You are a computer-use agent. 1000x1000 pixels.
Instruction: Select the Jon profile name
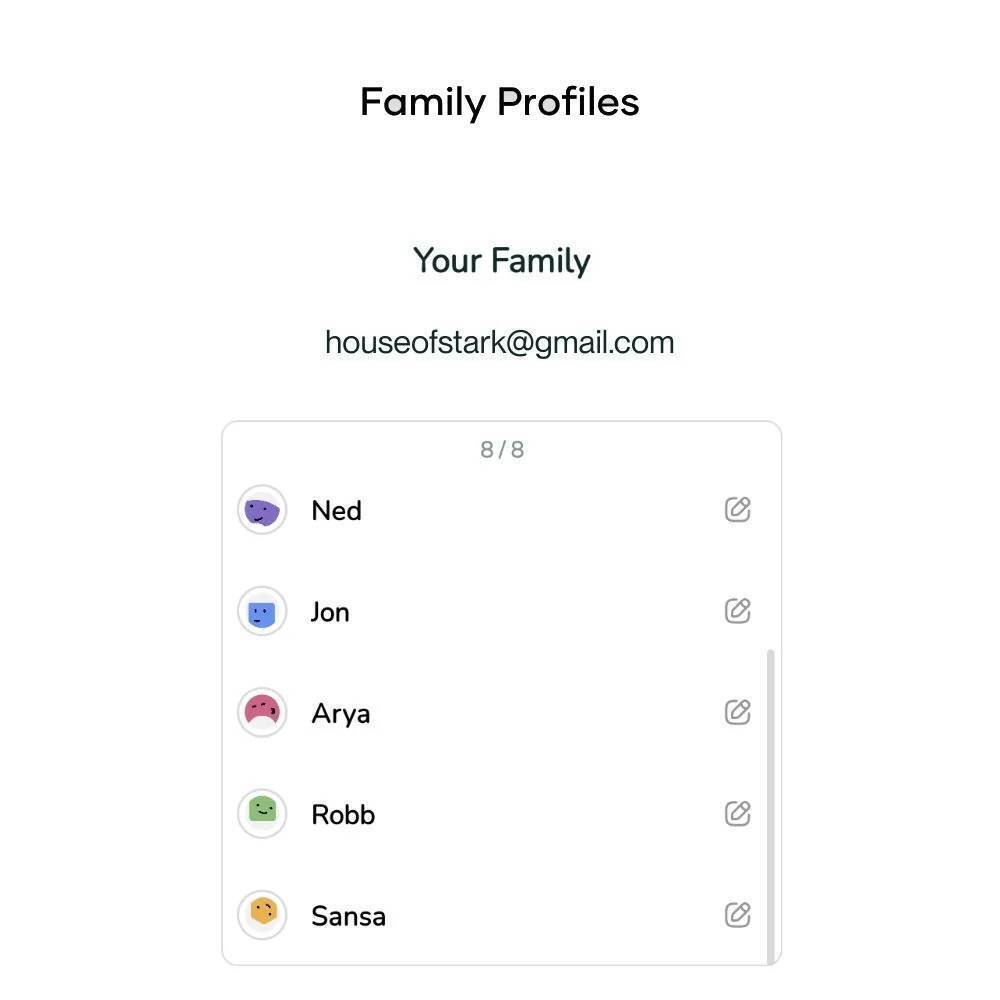pyautogui.click(x=330, y=612)
